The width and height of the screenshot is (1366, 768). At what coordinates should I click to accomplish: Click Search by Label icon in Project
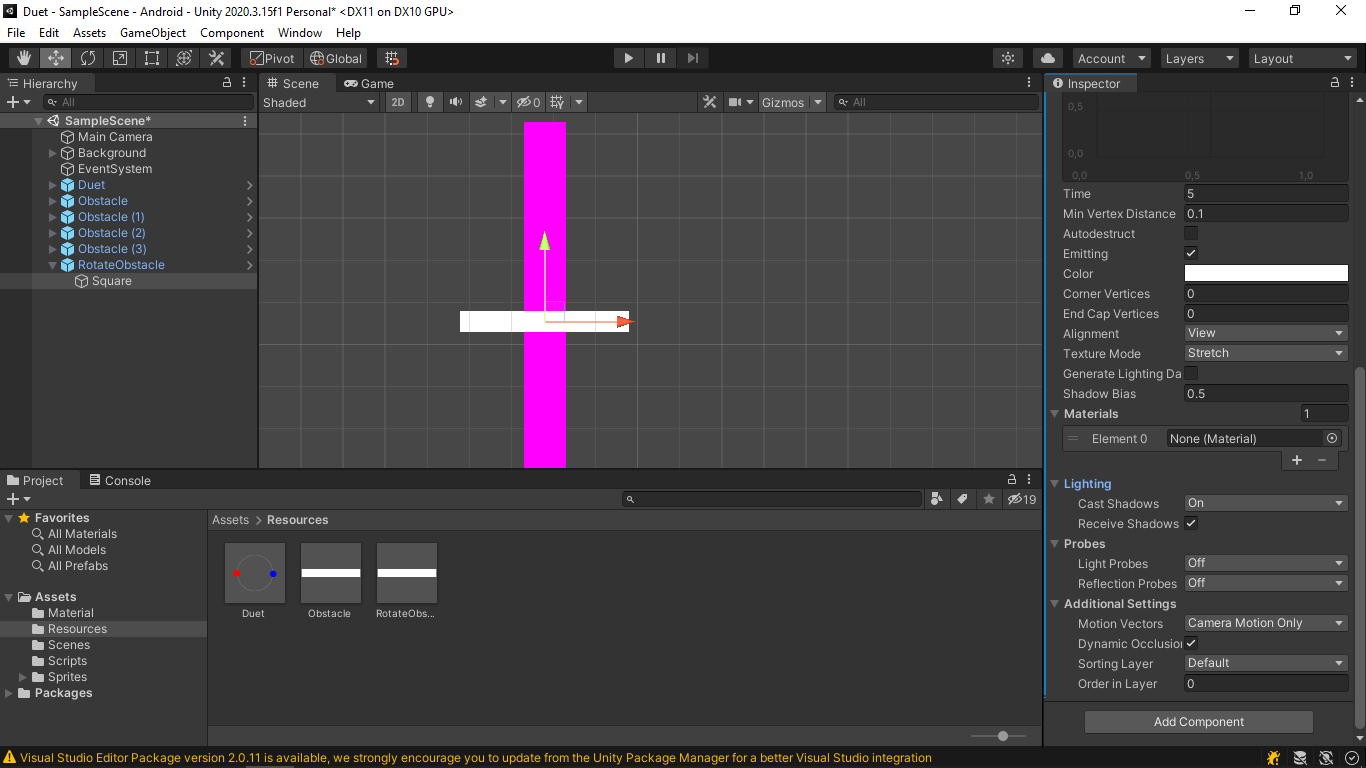(963, 498)
